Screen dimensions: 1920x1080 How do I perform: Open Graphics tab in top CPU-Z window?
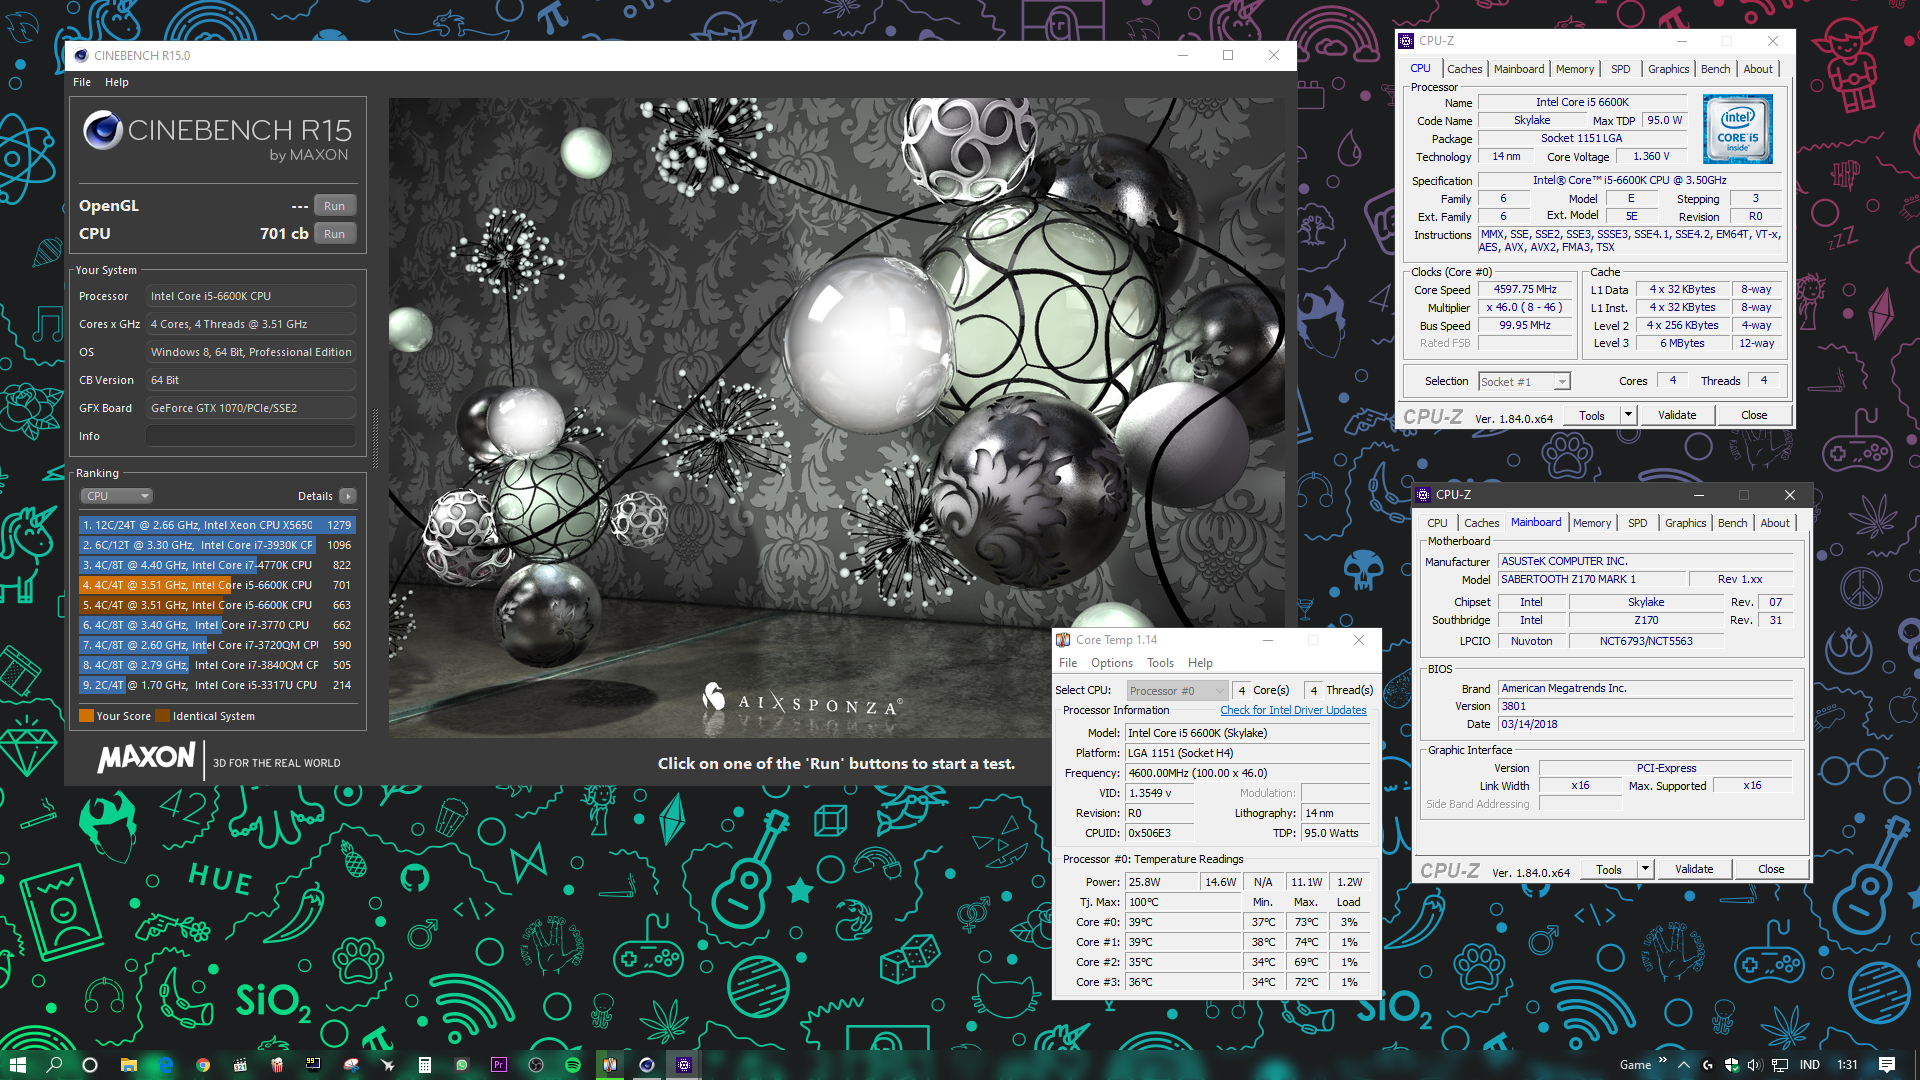point(1668,69)
